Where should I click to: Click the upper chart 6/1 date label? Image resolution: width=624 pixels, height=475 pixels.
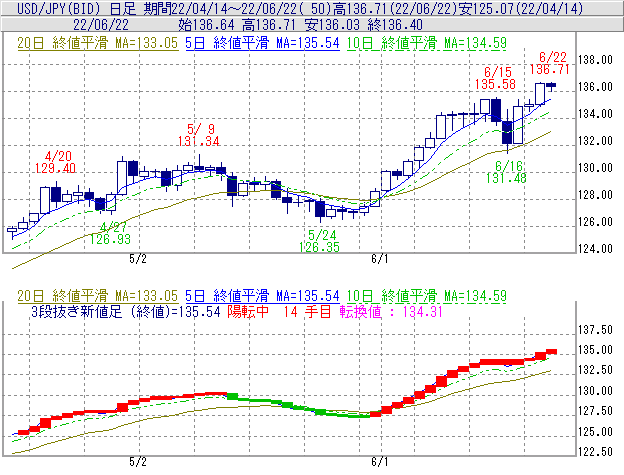coord(380,259)
